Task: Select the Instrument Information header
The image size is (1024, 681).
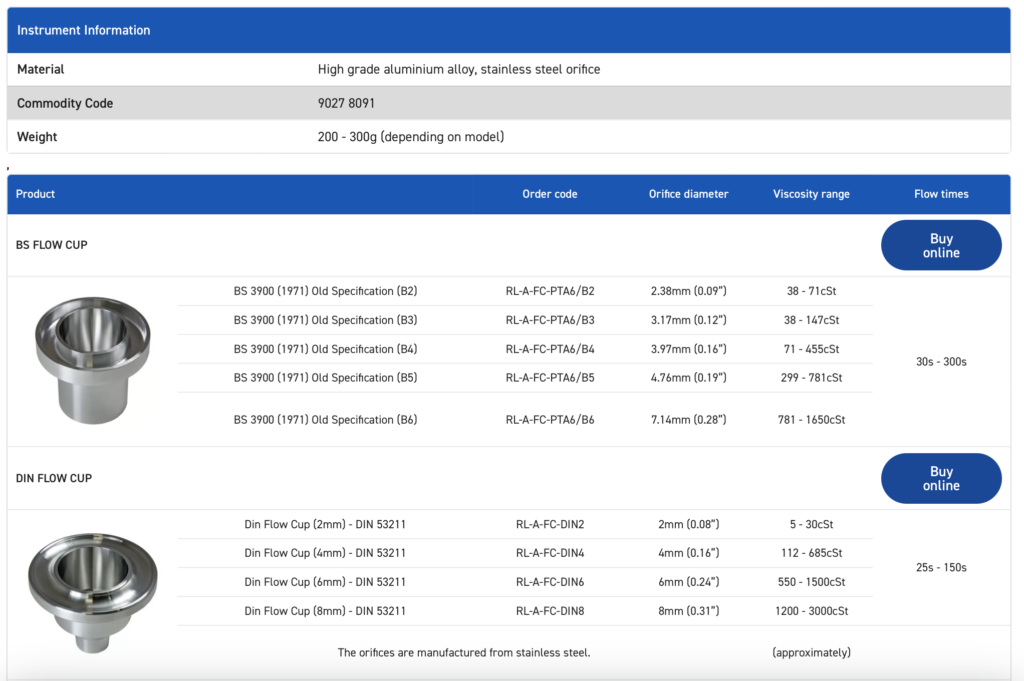Action: coord(84,30)
